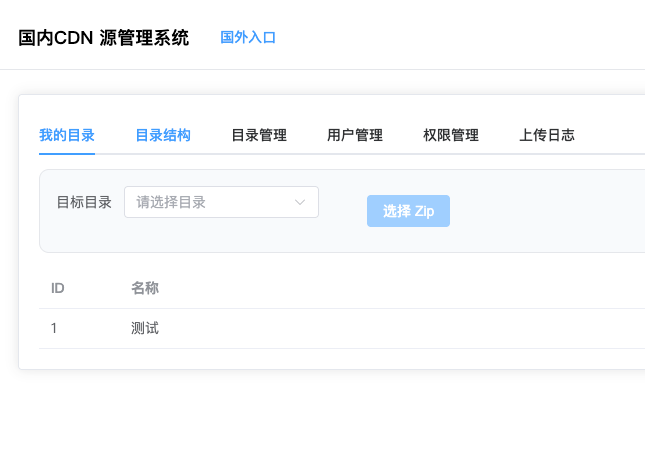Select the ID cell showing 1
This screenshot has height=463, width=645.
pos(55,328)
